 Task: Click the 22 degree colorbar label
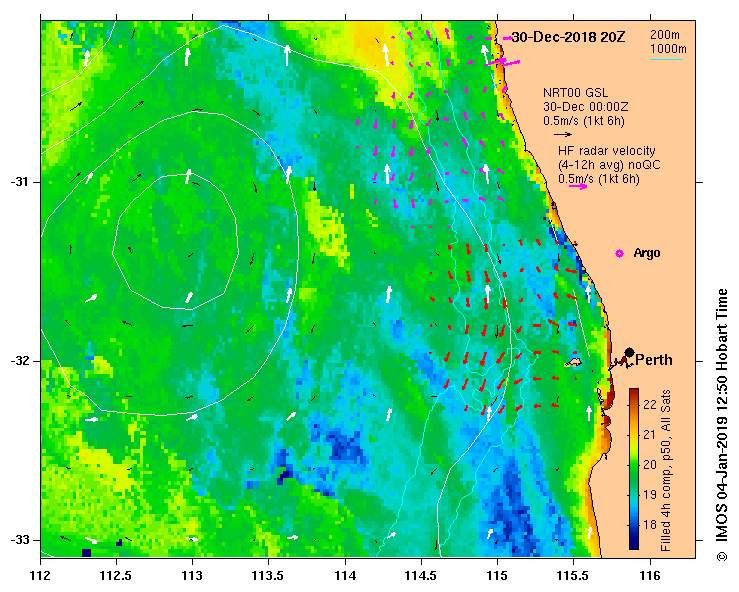click(x=649, y=404)
